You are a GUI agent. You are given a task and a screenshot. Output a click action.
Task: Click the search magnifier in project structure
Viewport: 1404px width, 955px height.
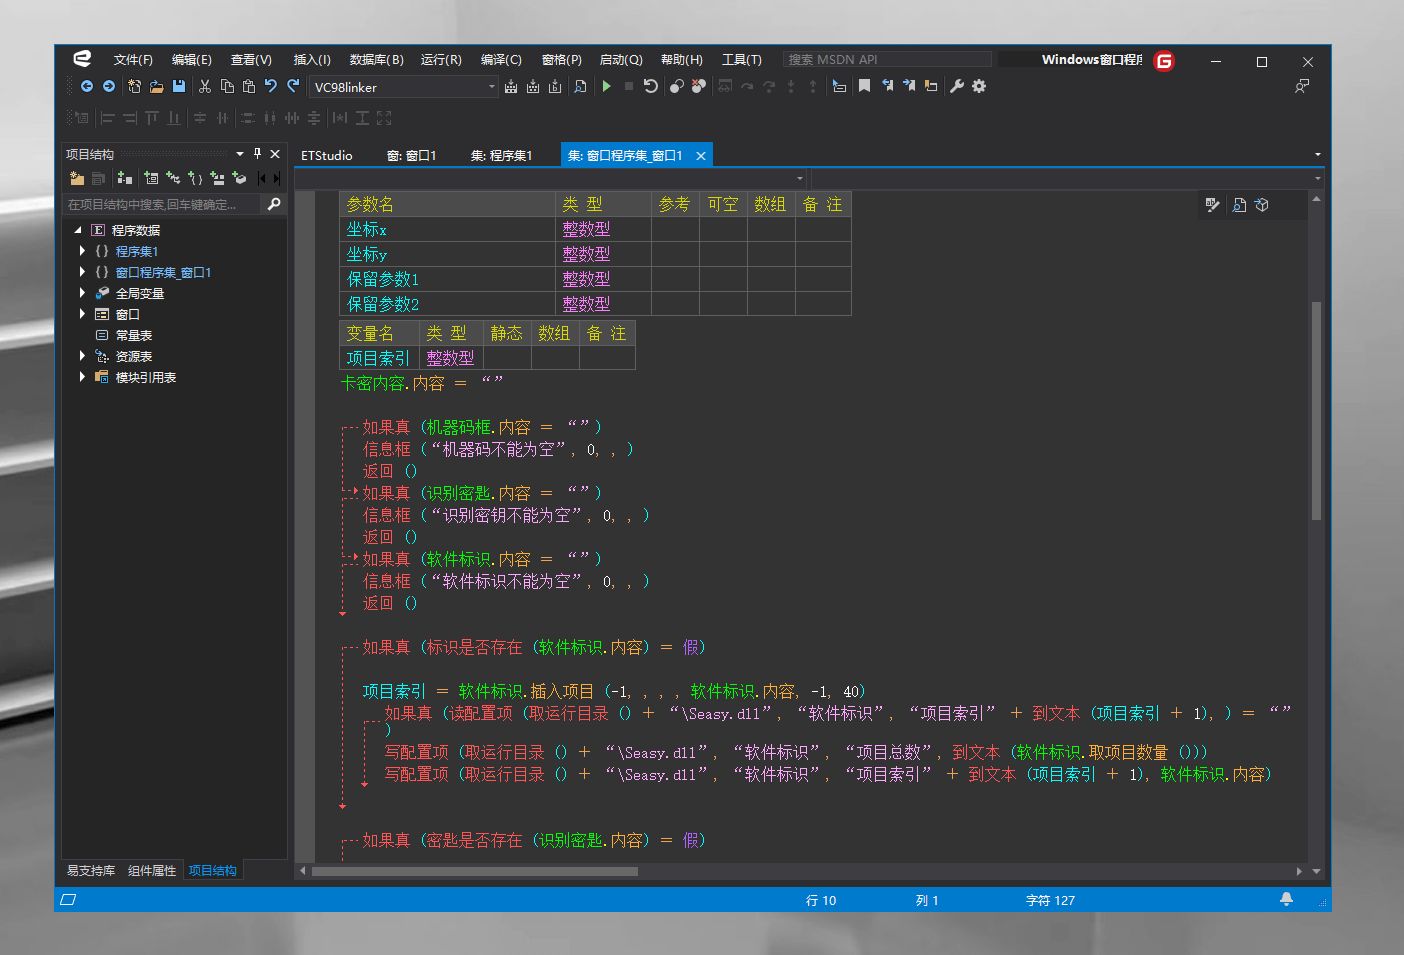click(x=274, y=204)
